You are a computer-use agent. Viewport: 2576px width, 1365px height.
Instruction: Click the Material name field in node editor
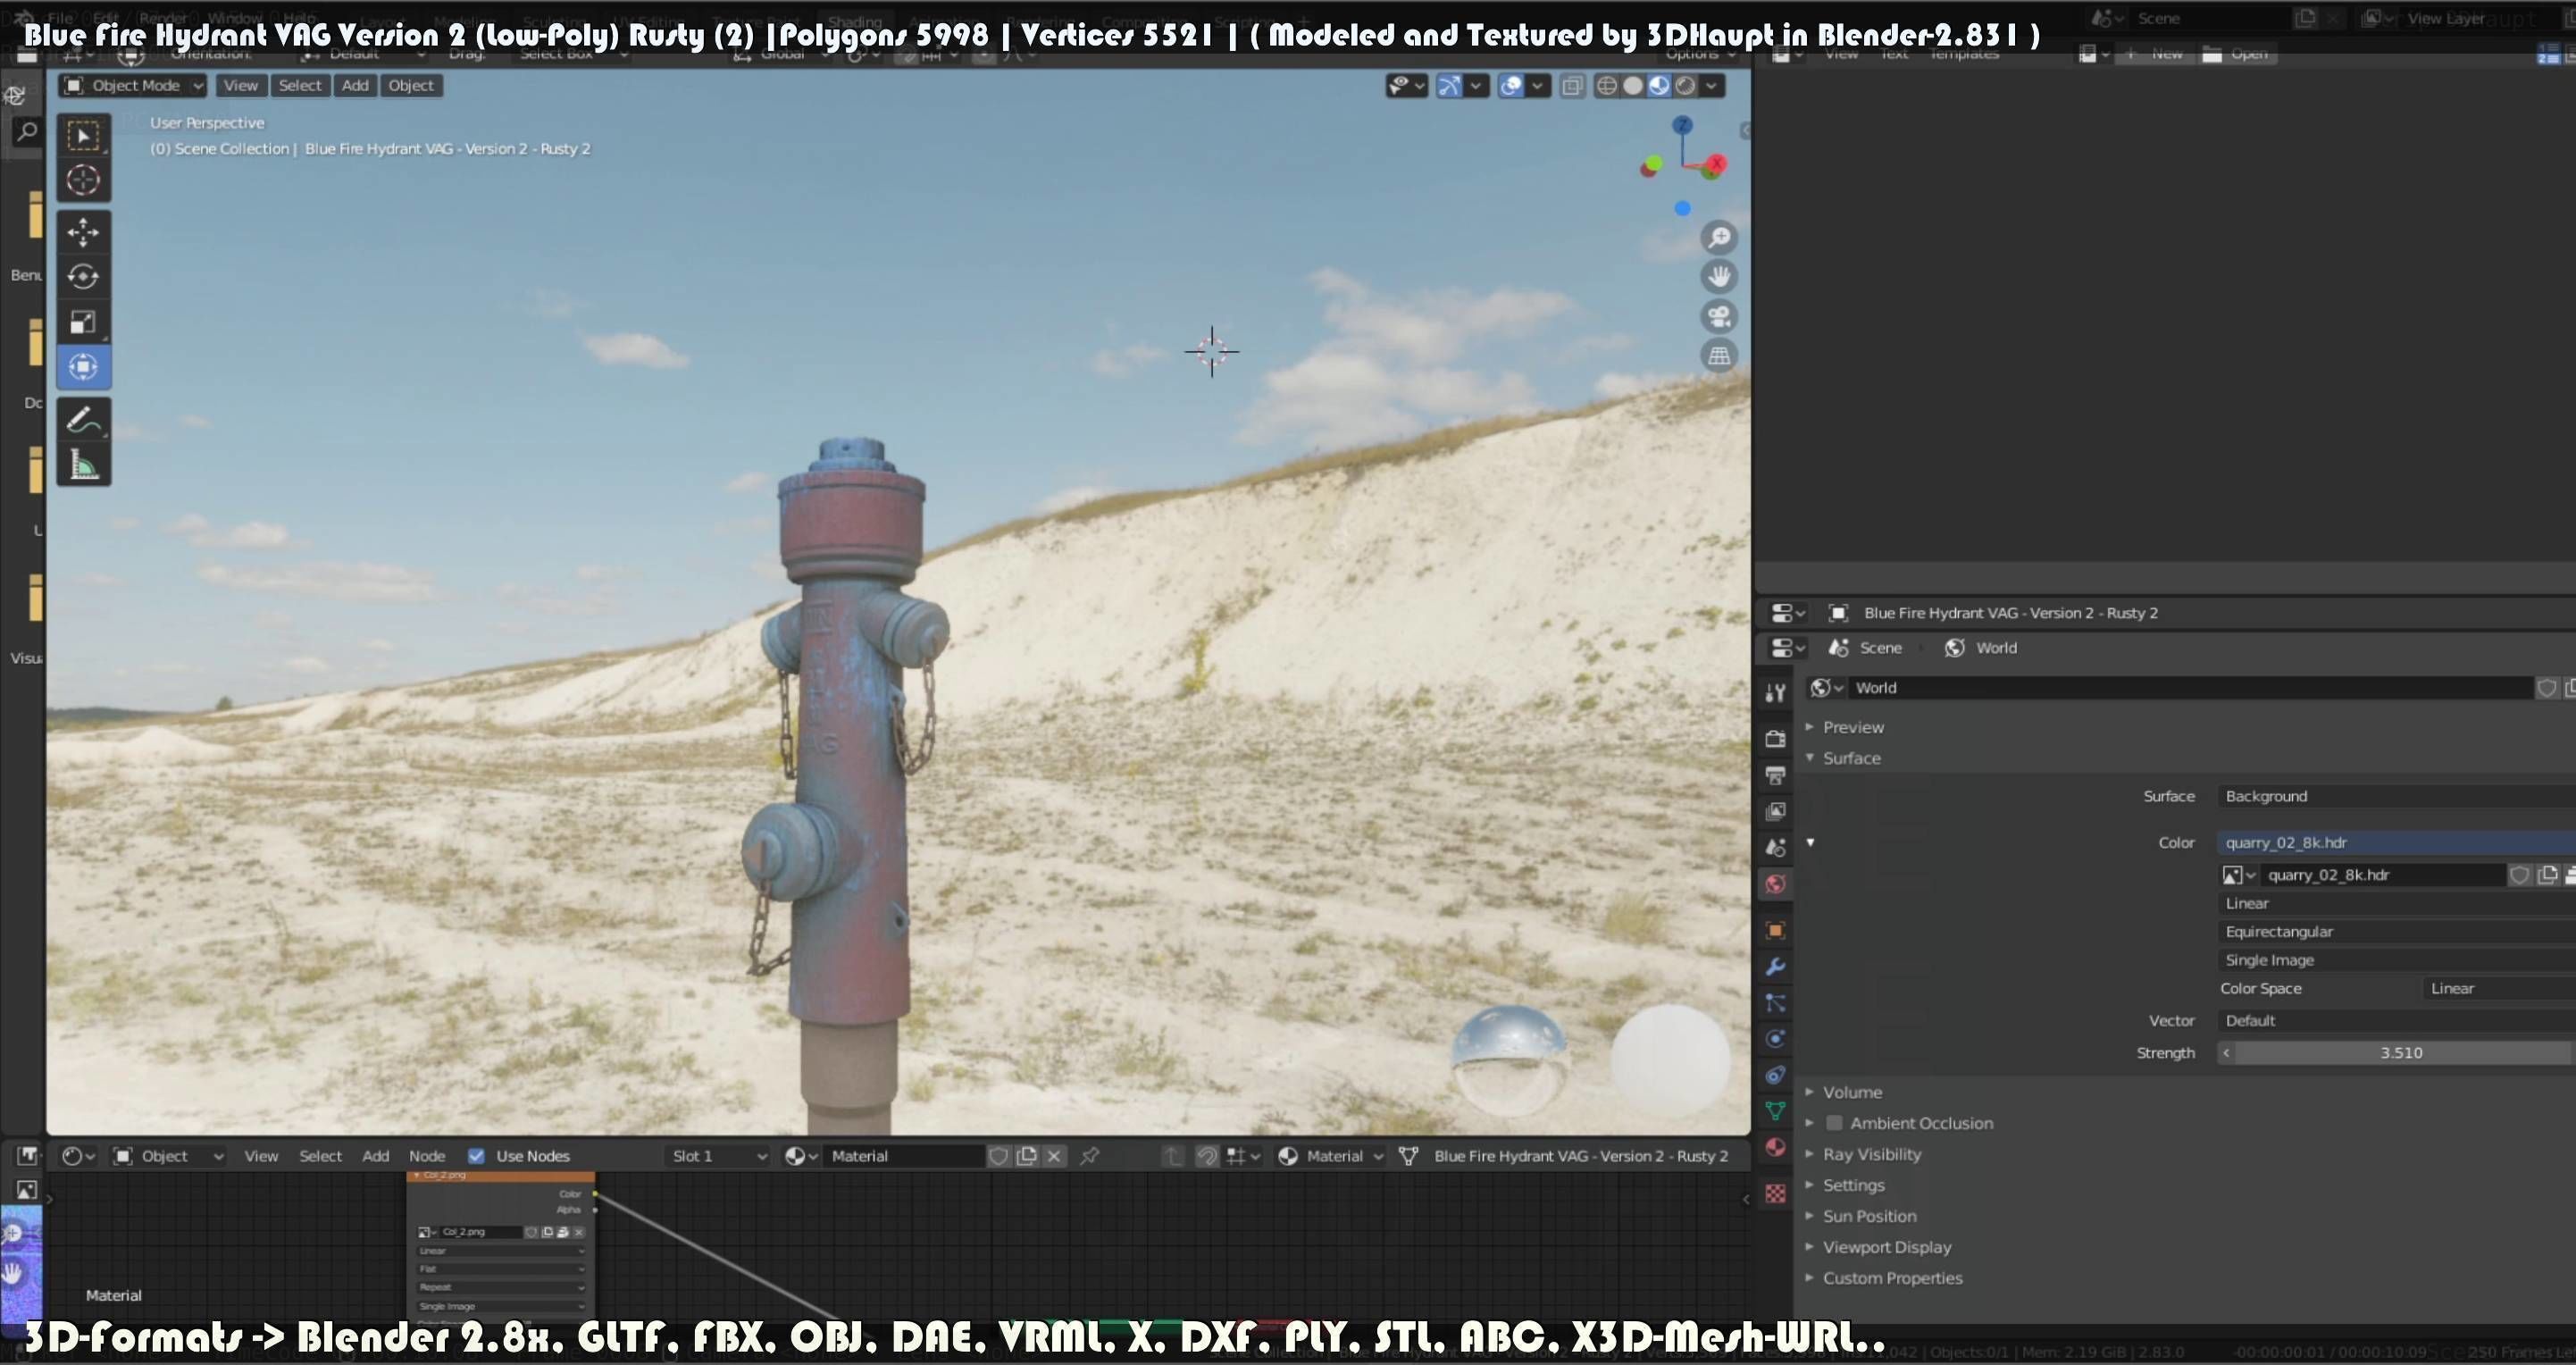coord(904,1156)
